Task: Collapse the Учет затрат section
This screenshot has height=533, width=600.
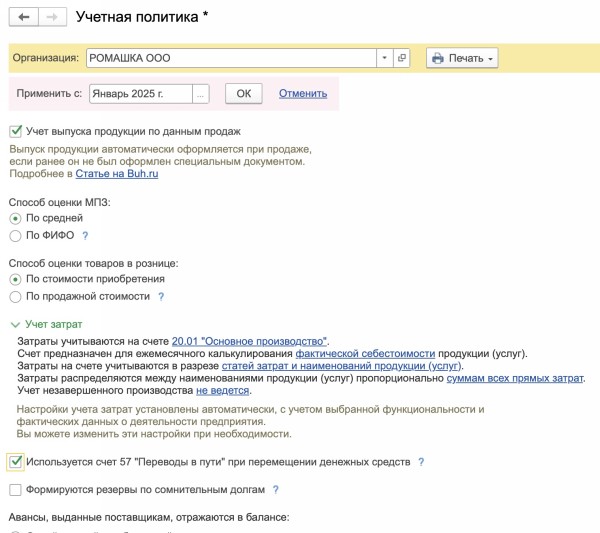Action: tap(15, 325)
